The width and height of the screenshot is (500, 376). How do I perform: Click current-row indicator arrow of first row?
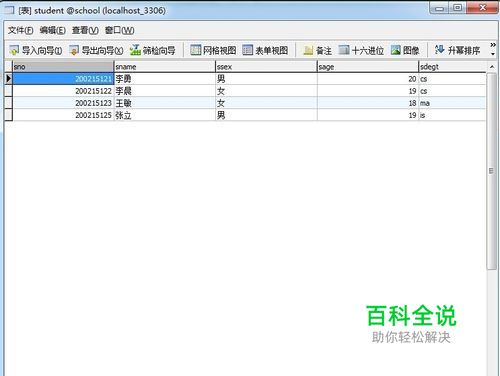[8, 79]
